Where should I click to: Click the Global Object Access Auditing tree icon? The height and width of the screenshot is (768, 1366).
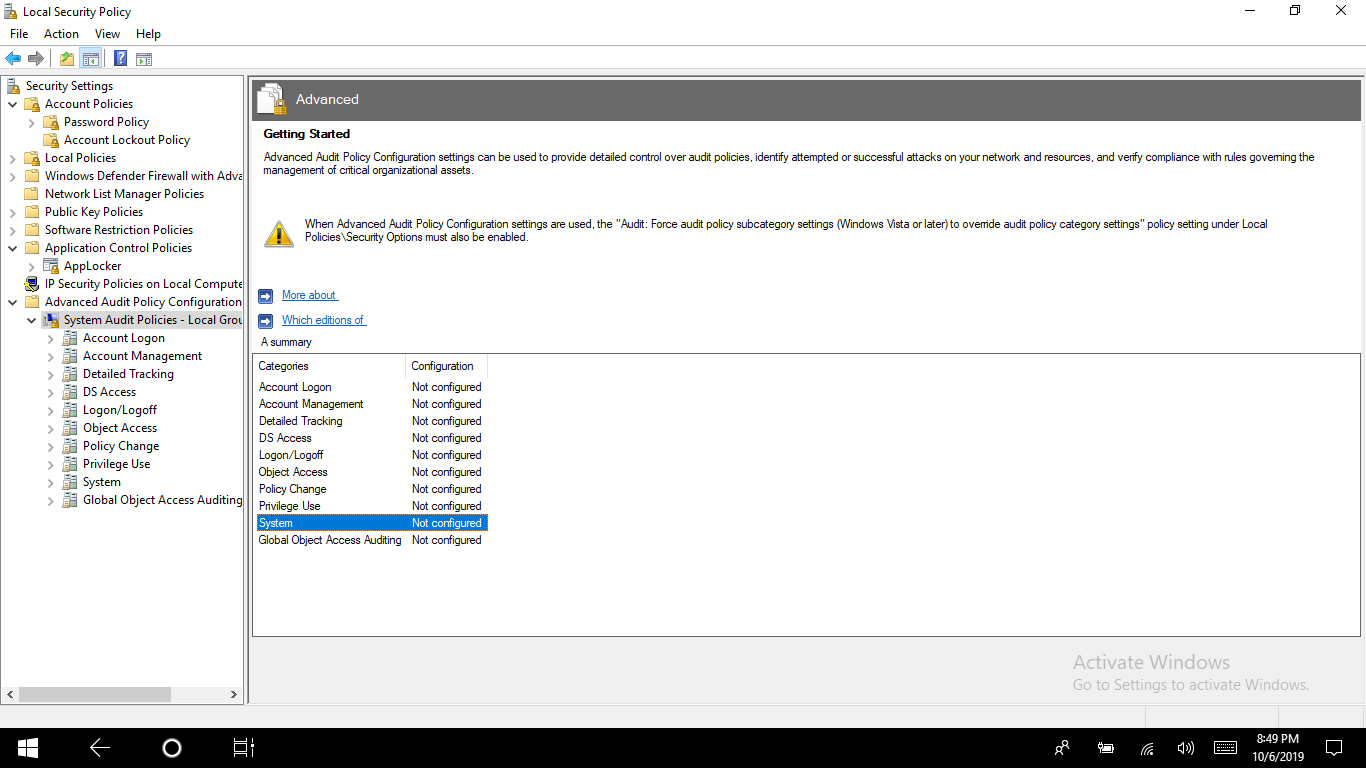pos(70,500)
